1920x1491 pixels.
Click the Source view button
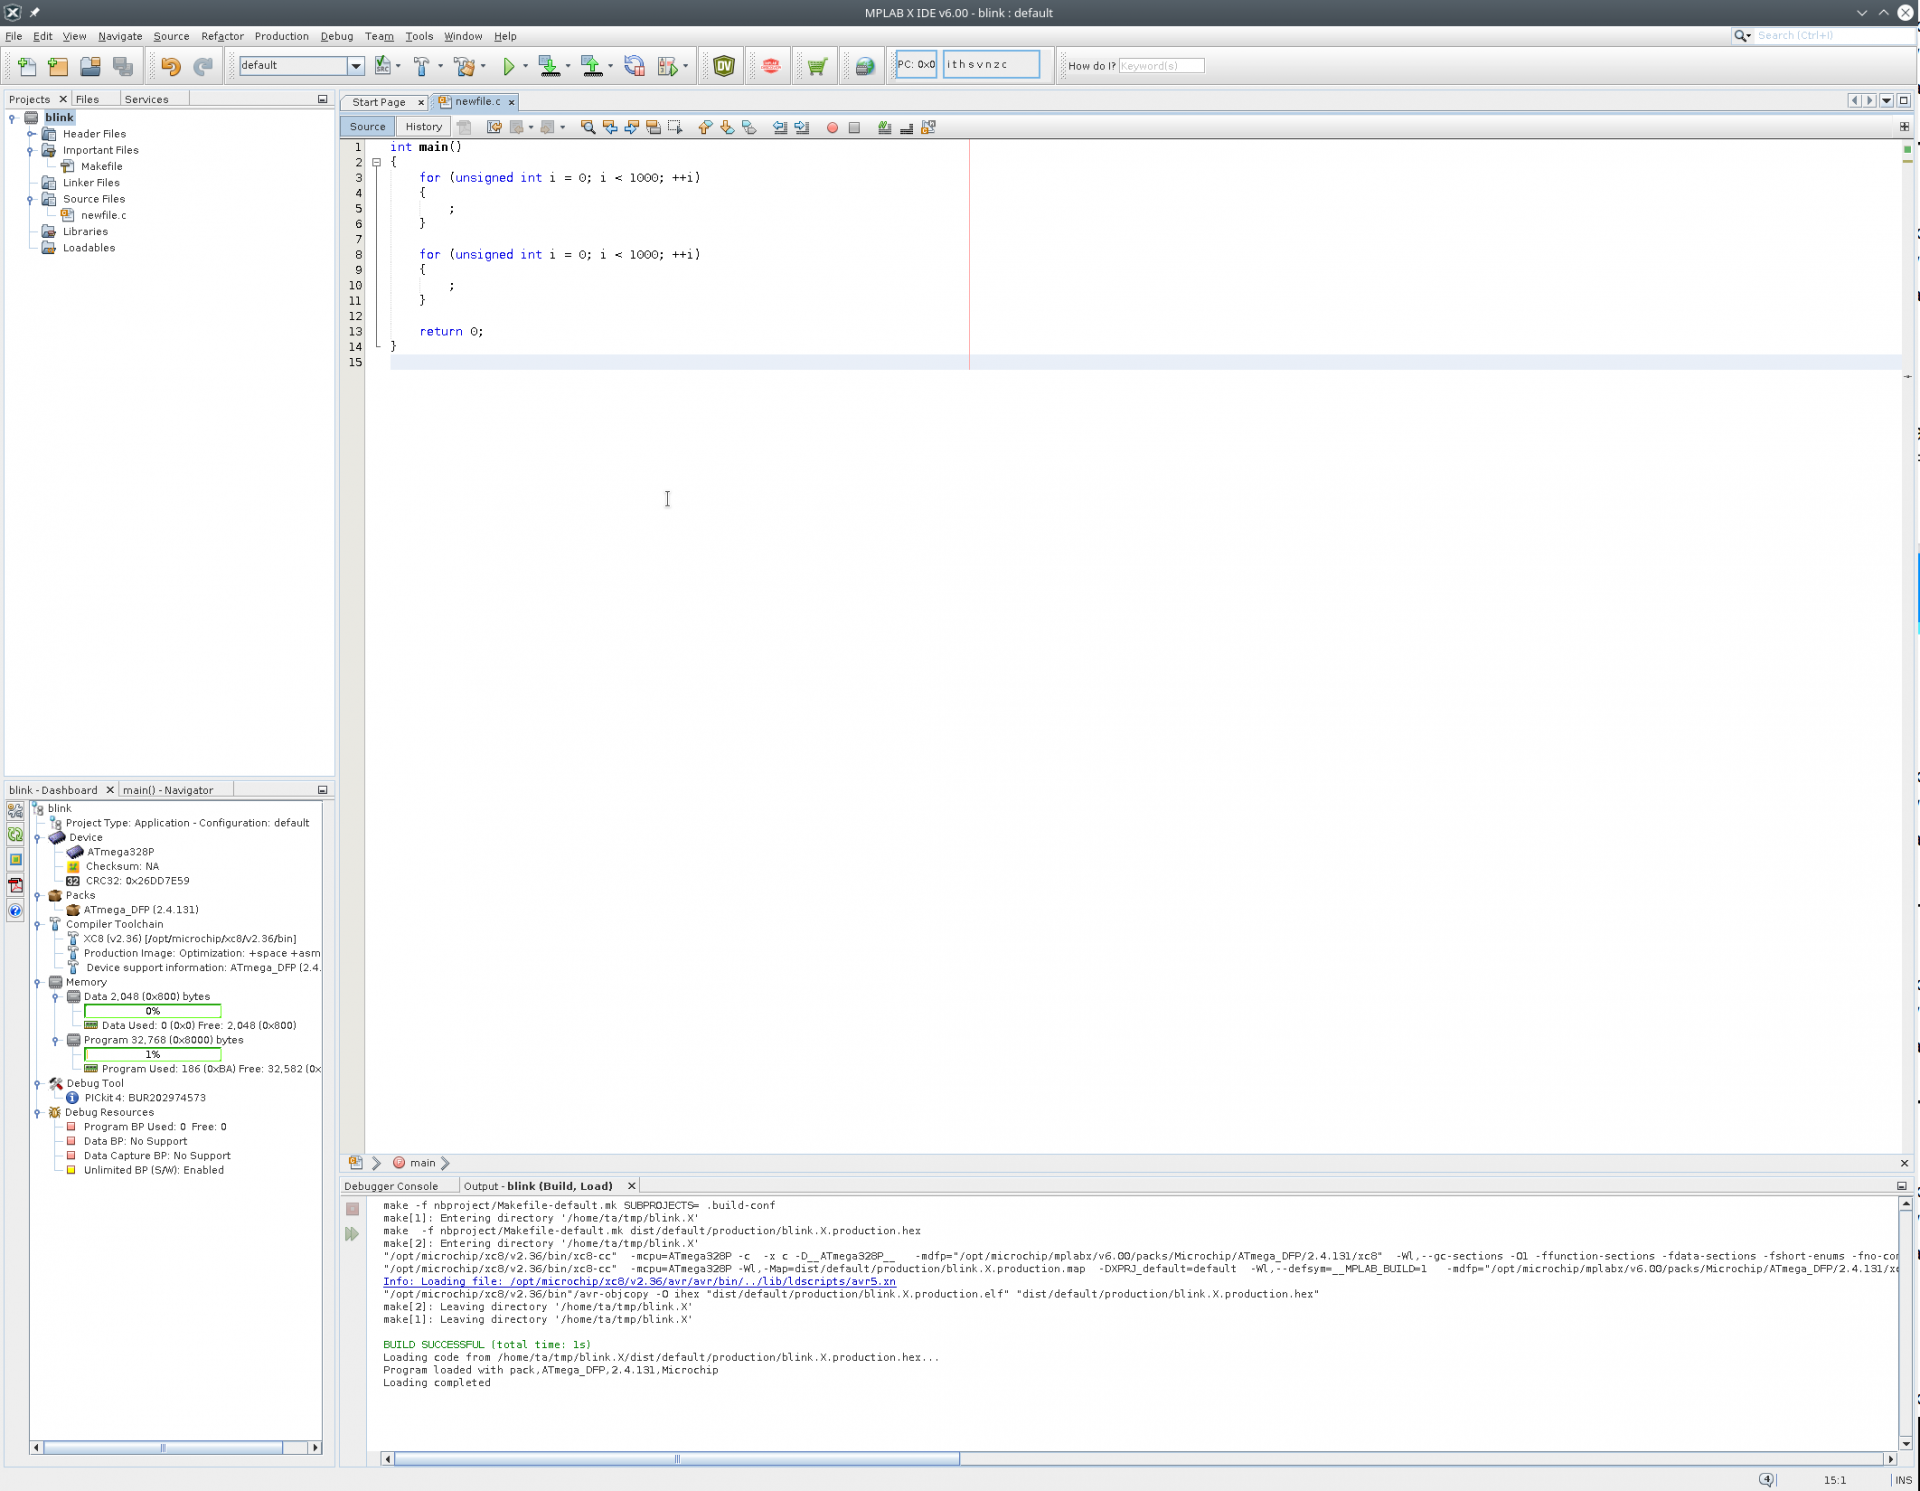pyautogui.click(x=367, y=127)
